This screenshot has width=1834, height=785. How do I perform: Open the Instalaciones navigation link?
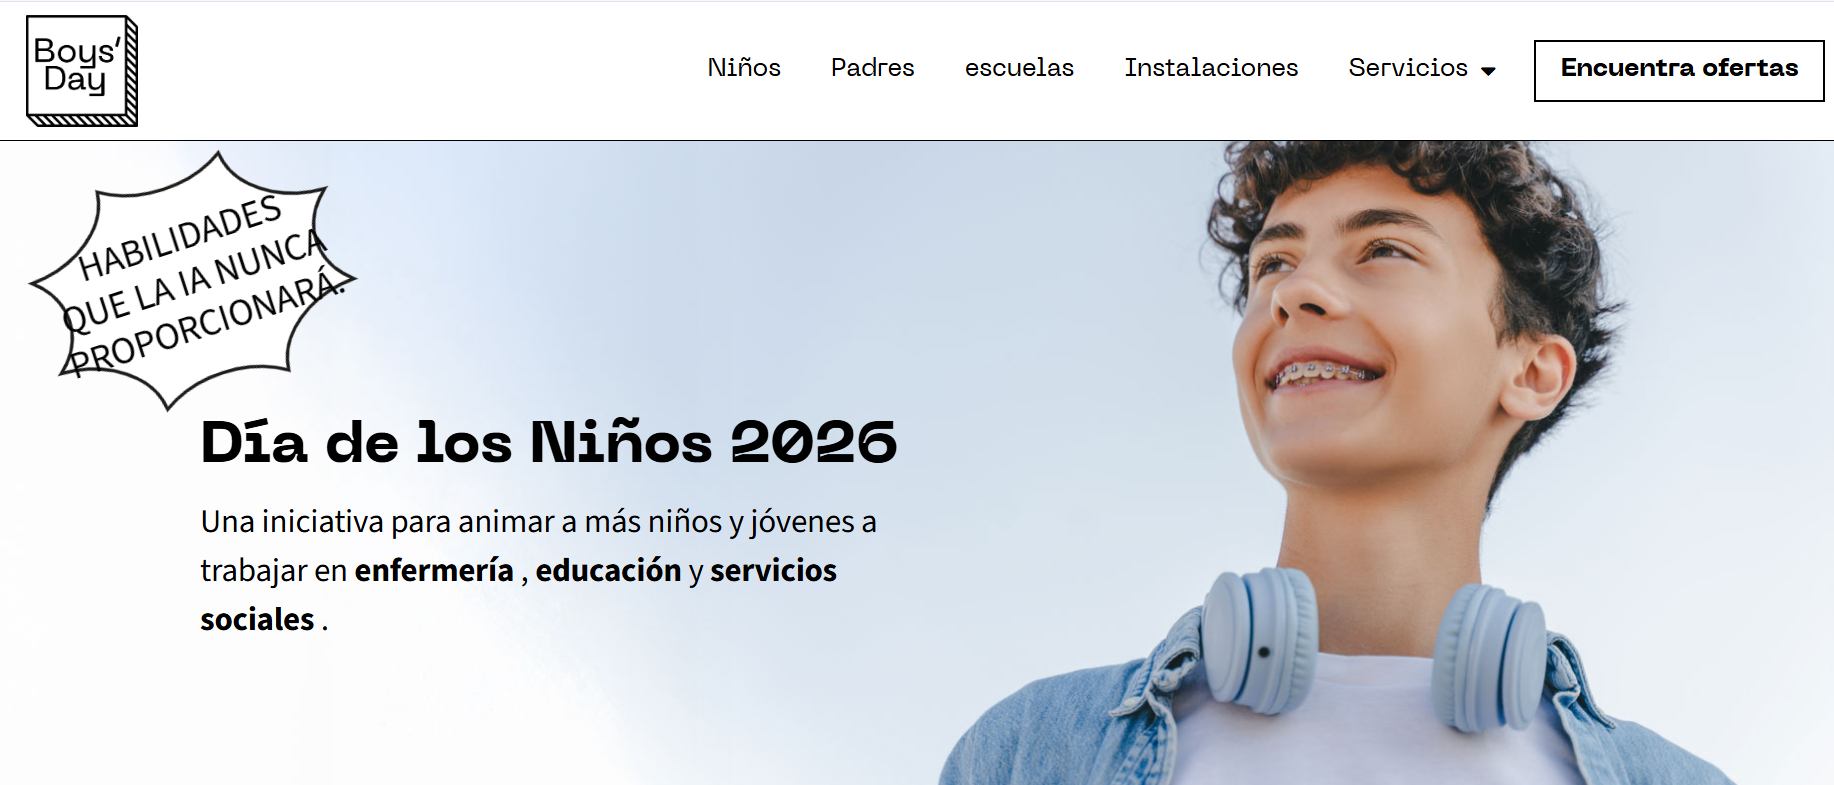tap(1211, 68)
